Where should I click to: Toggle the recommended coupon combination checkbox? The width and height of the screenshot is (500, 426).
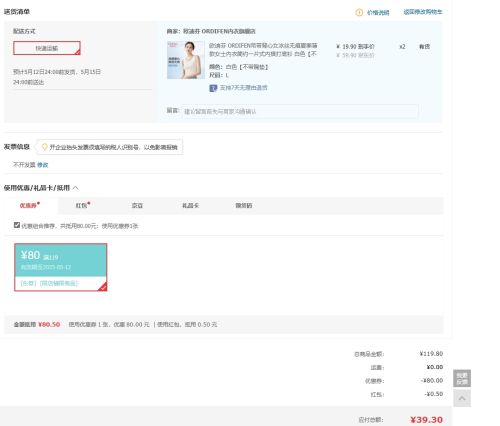[x=17, y=225]
